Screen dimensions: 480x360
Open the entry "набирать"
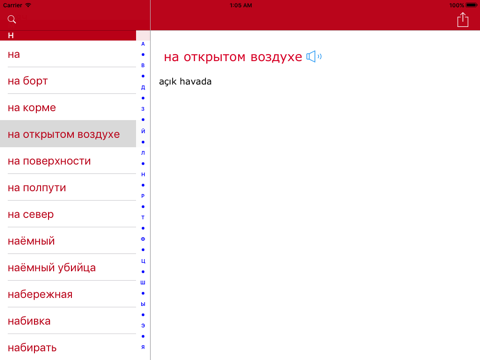coord(68,347)
